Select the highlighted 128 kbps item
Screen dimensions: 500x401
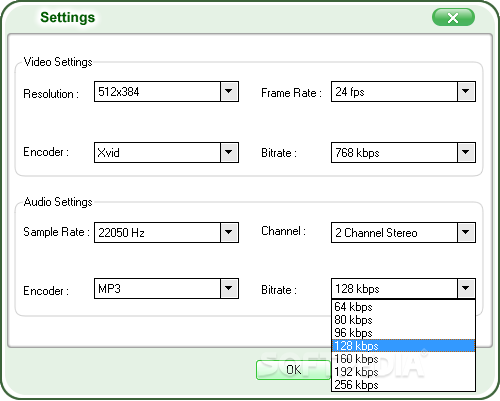click(403, 346)
